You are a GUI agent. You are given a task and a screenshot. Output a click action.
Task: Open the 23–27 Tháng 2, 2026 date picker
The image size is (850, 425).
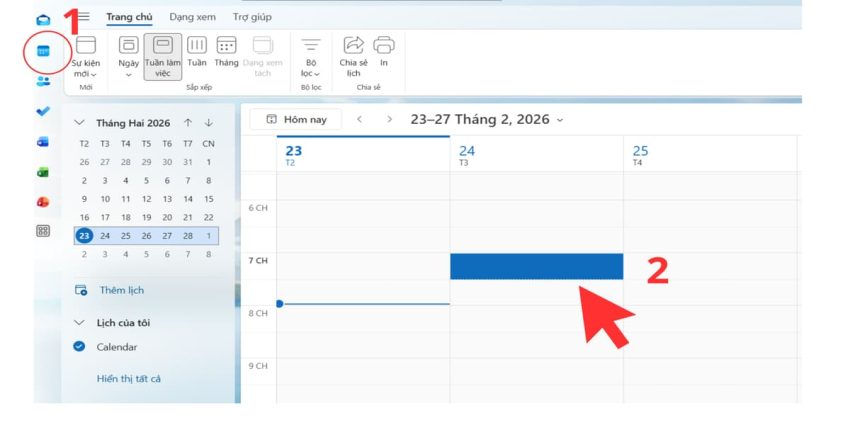pyautogui.click(x=487, y=119)
